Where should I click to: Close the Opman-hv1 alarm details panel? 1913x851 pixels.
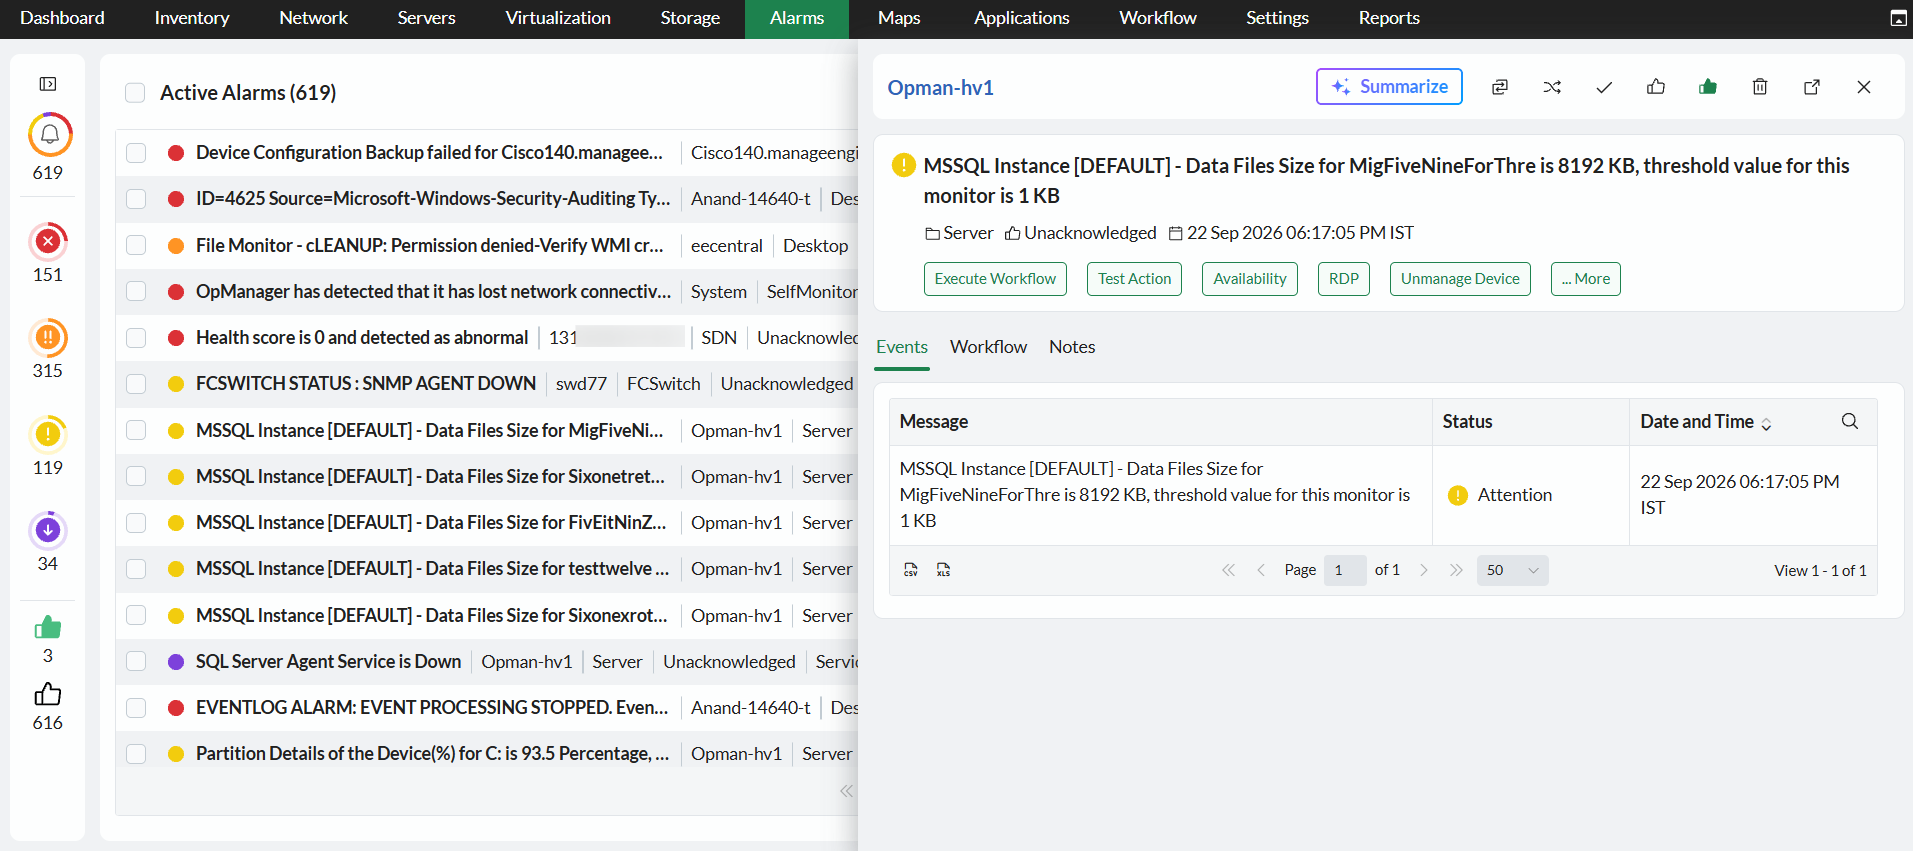[x=1864, y=87]
